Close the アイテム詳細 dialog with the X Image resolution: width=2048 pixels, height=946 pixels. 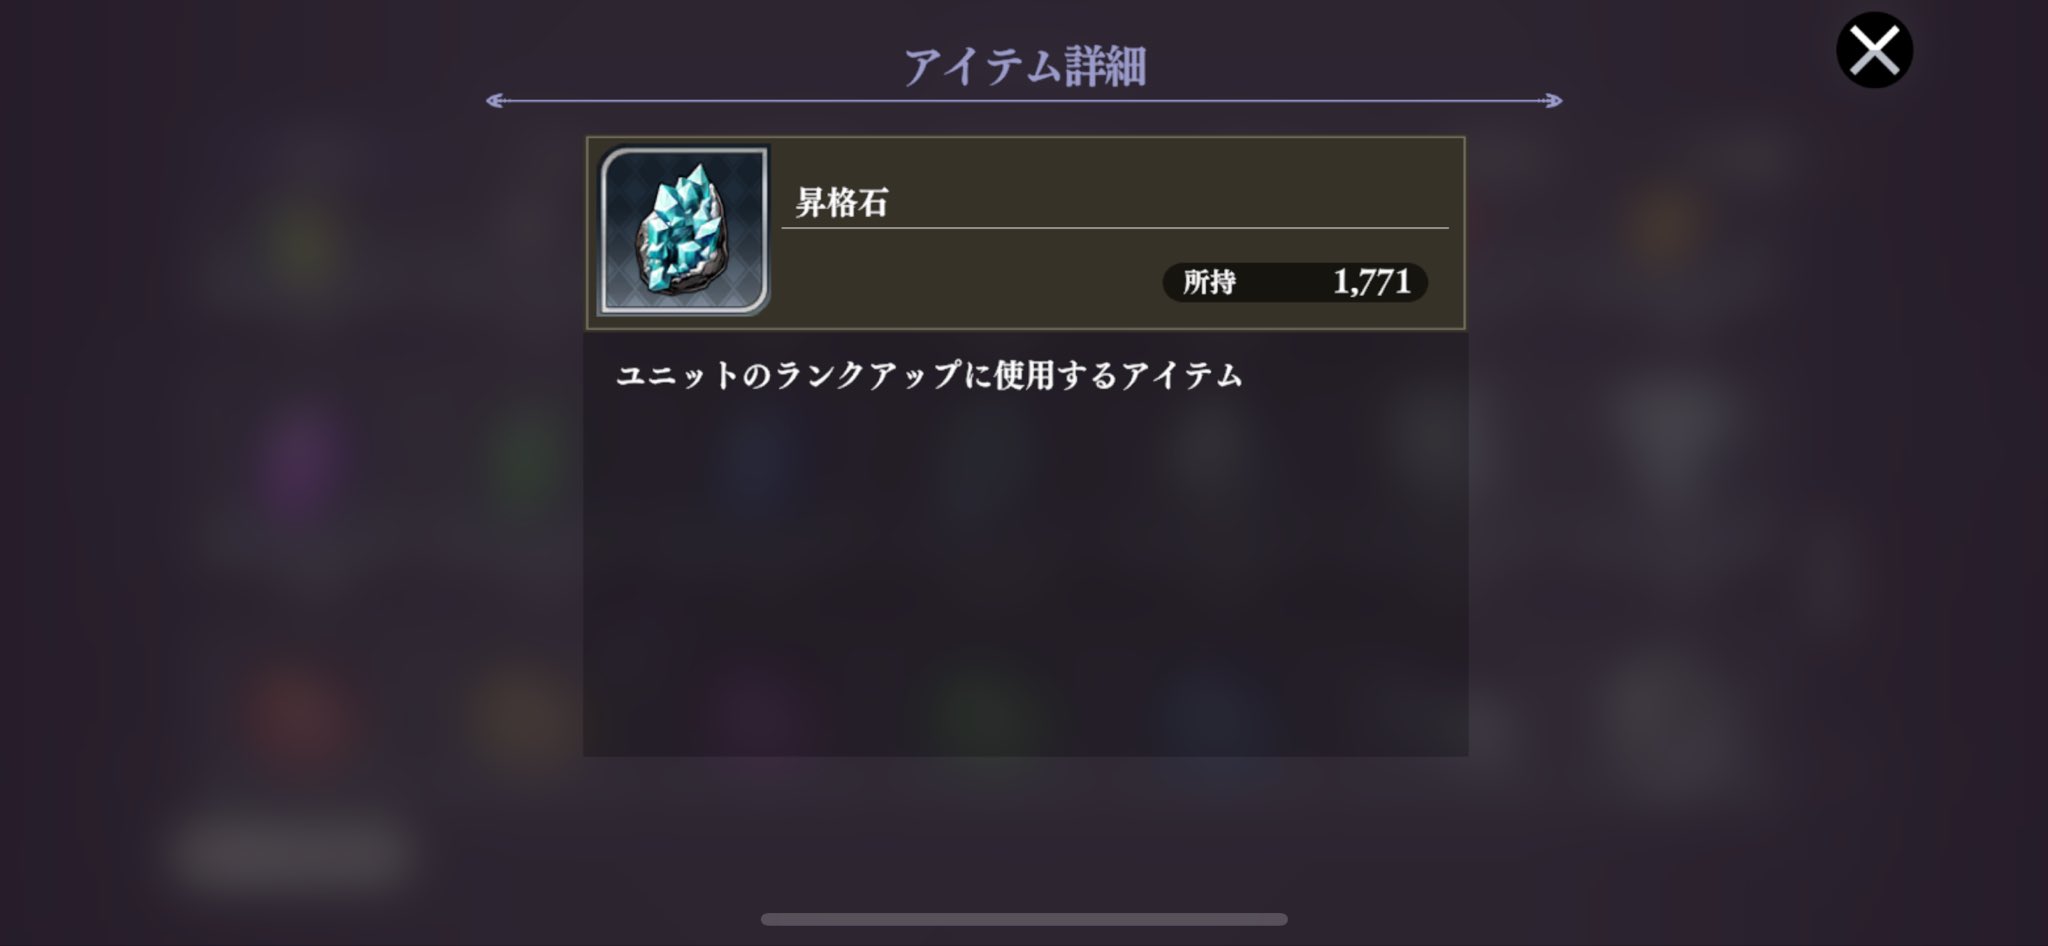(x=1874, y=50)
